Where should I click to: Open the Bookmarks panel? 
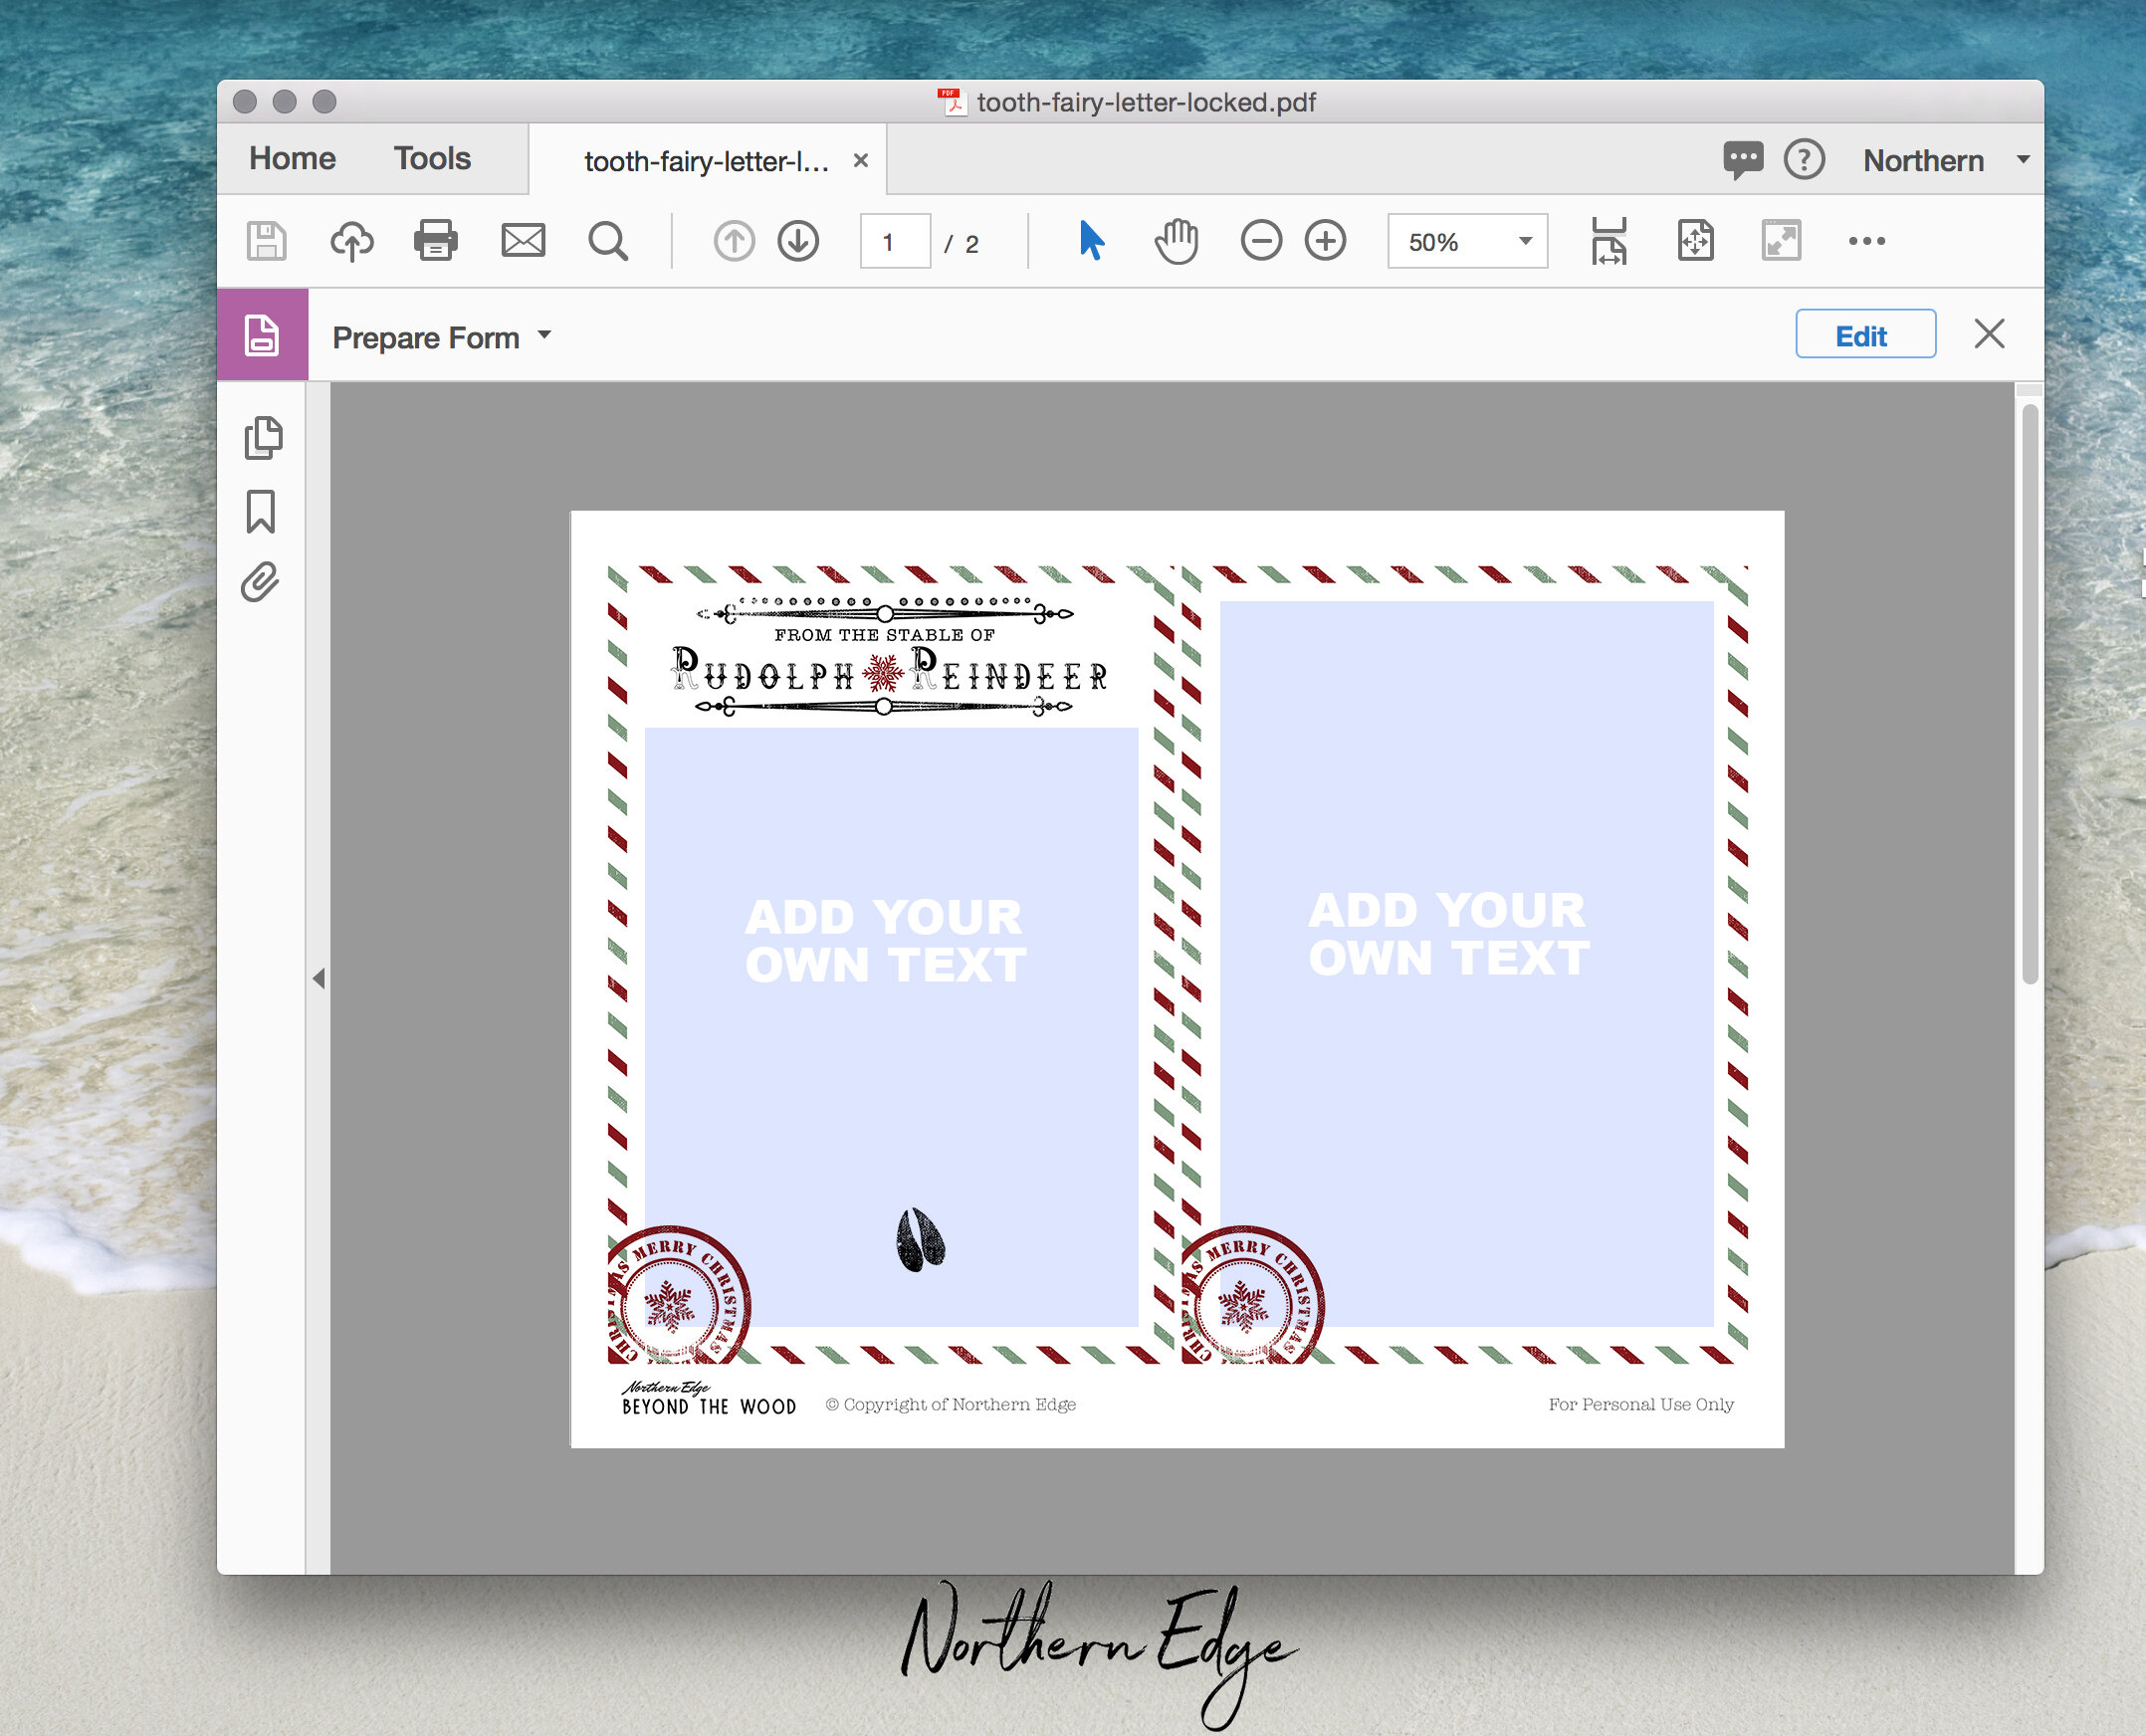pos(262,513)
